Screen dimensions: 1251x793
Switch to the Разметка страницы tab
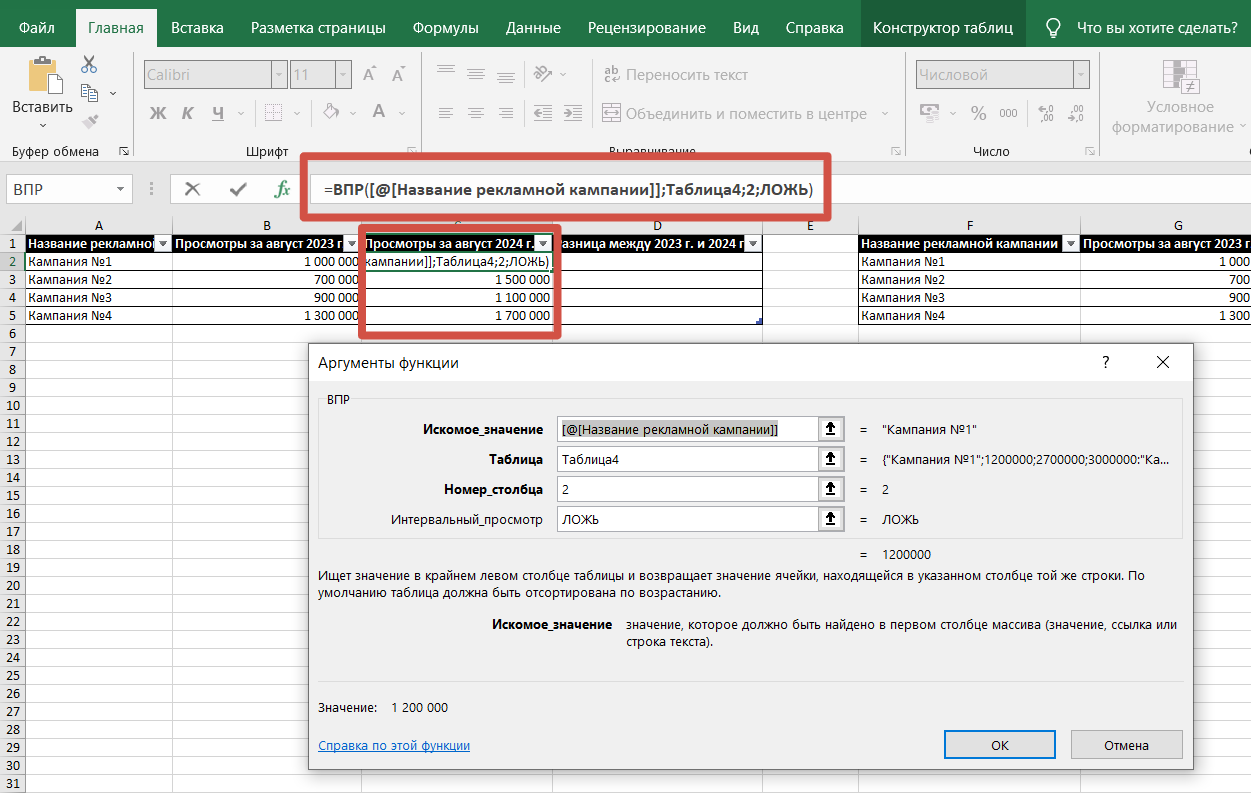coord(320,28)
